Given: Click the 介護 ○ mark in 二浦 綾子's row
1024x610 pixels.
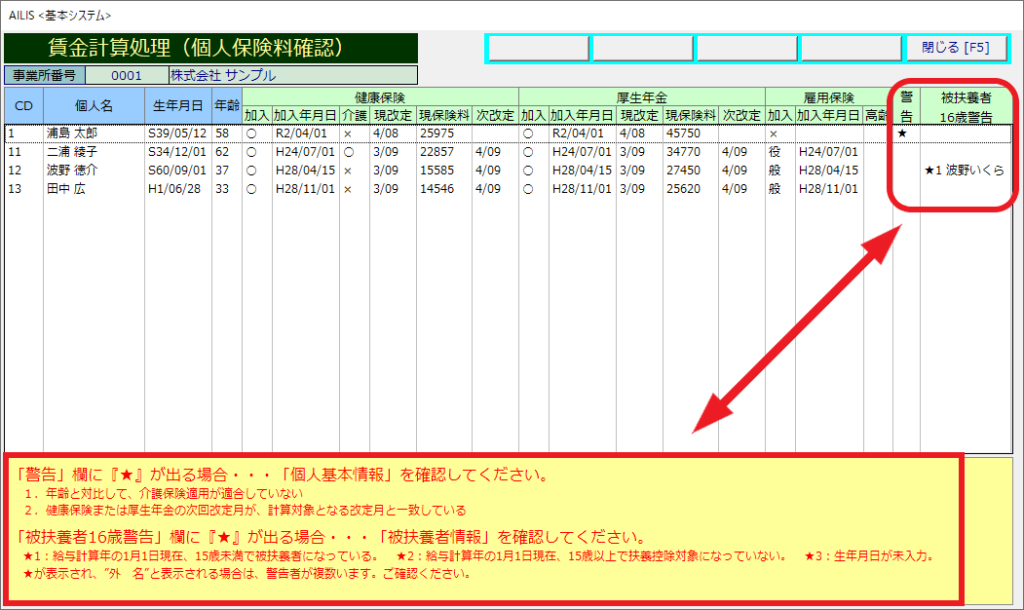Looking at the screenshot, I should (349, 152).
